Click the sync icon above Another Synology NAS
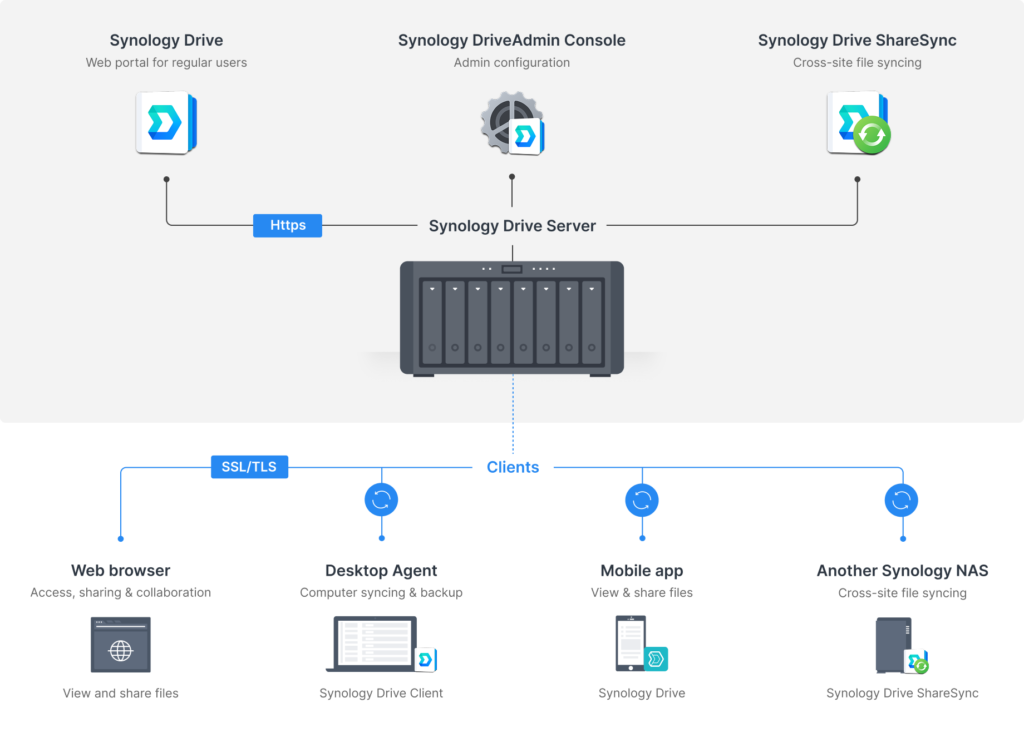Viewport: 1024px width, 752px height. tap(902, 500)
